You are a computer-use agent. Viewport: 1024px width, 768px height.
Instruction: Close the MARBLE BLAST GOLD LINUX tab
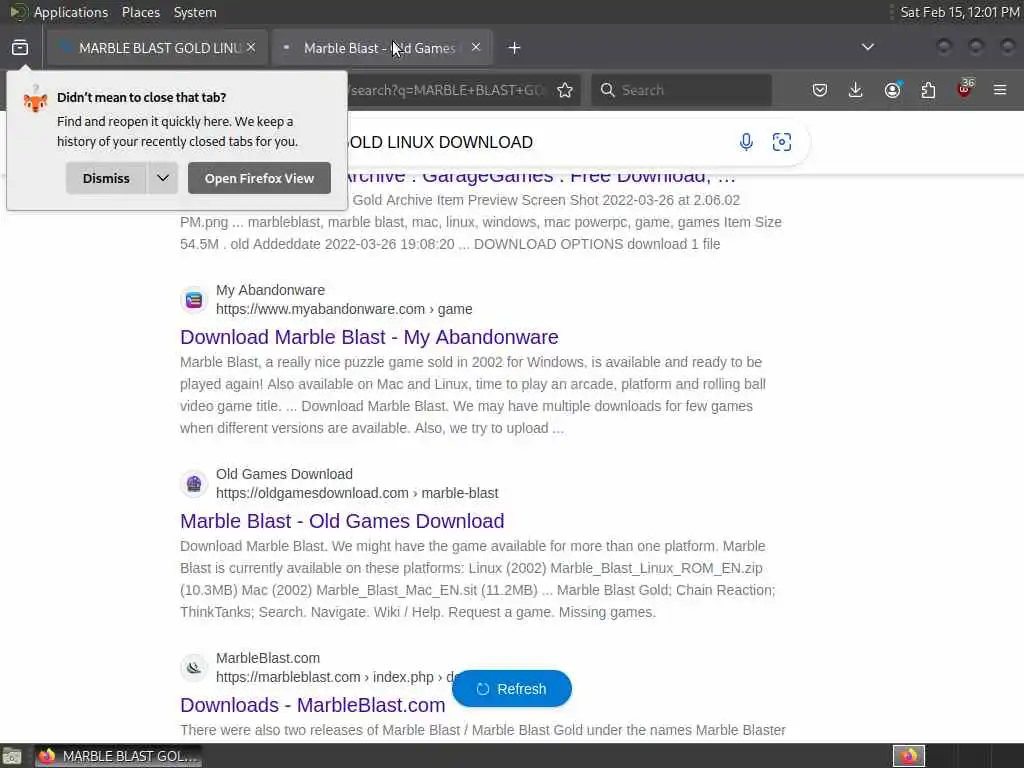click(x=251, y=48)
